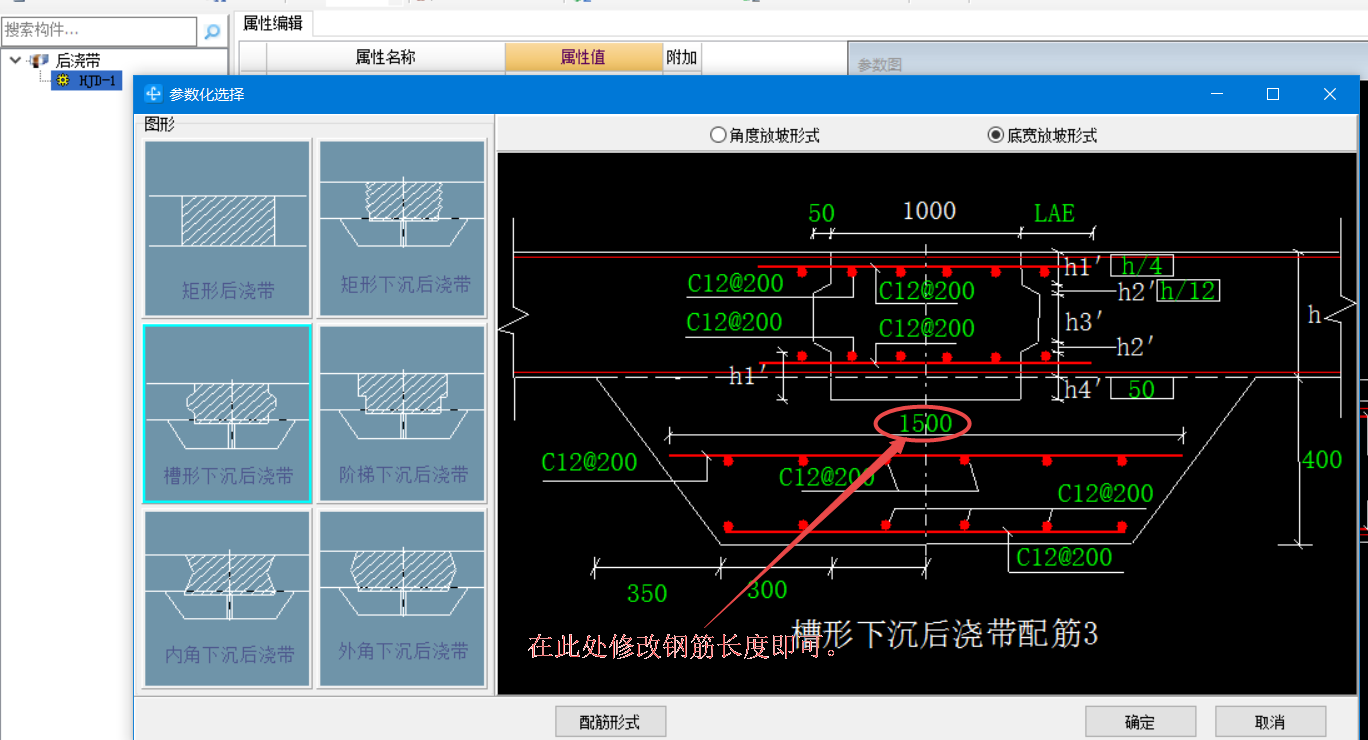
Task: Edit the 1500 rebar length value
Action: pos(925,424)
